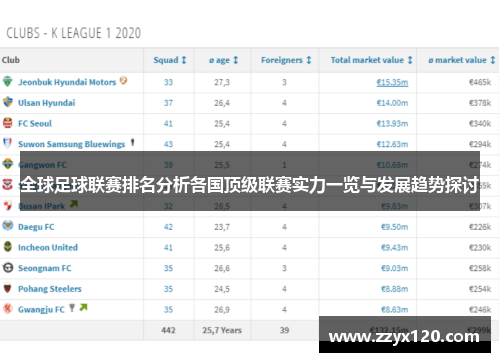The image size is (500, 362).
Task: Click the trophy icon next to Gwangju FC
Action: tap(72, 308)
